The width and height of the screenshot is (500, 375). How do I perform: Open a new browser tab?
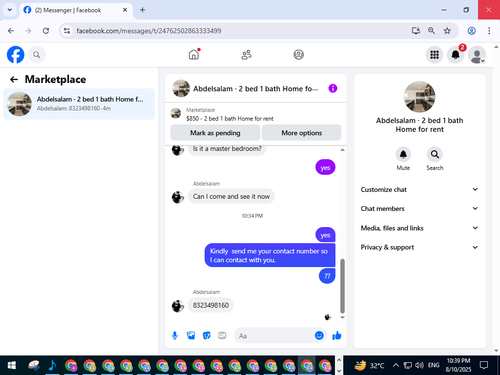[x=142, y=10]
